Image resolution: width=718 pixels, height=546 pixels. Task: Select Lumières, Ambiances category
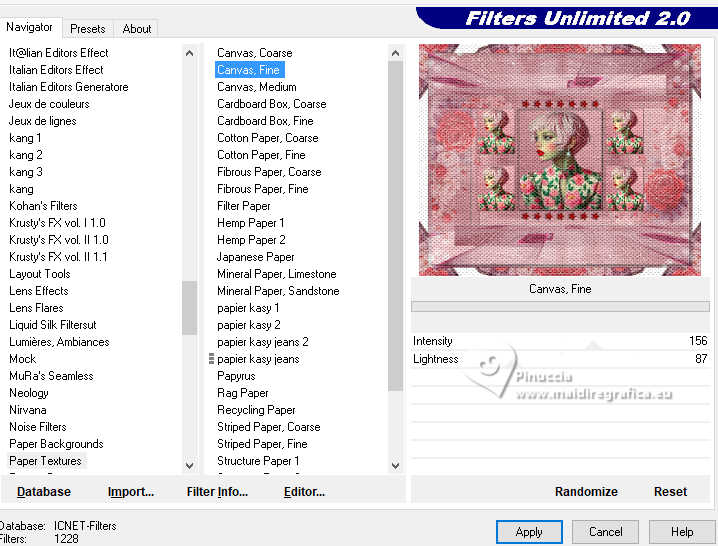[x=60, y=342]
